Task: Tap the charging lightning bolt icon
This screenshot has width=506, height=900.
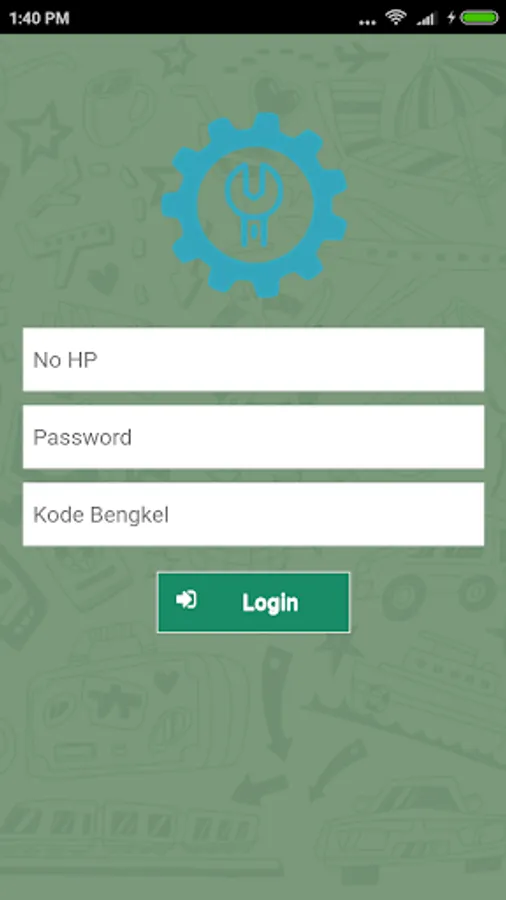Action: (x=451, y=17)
